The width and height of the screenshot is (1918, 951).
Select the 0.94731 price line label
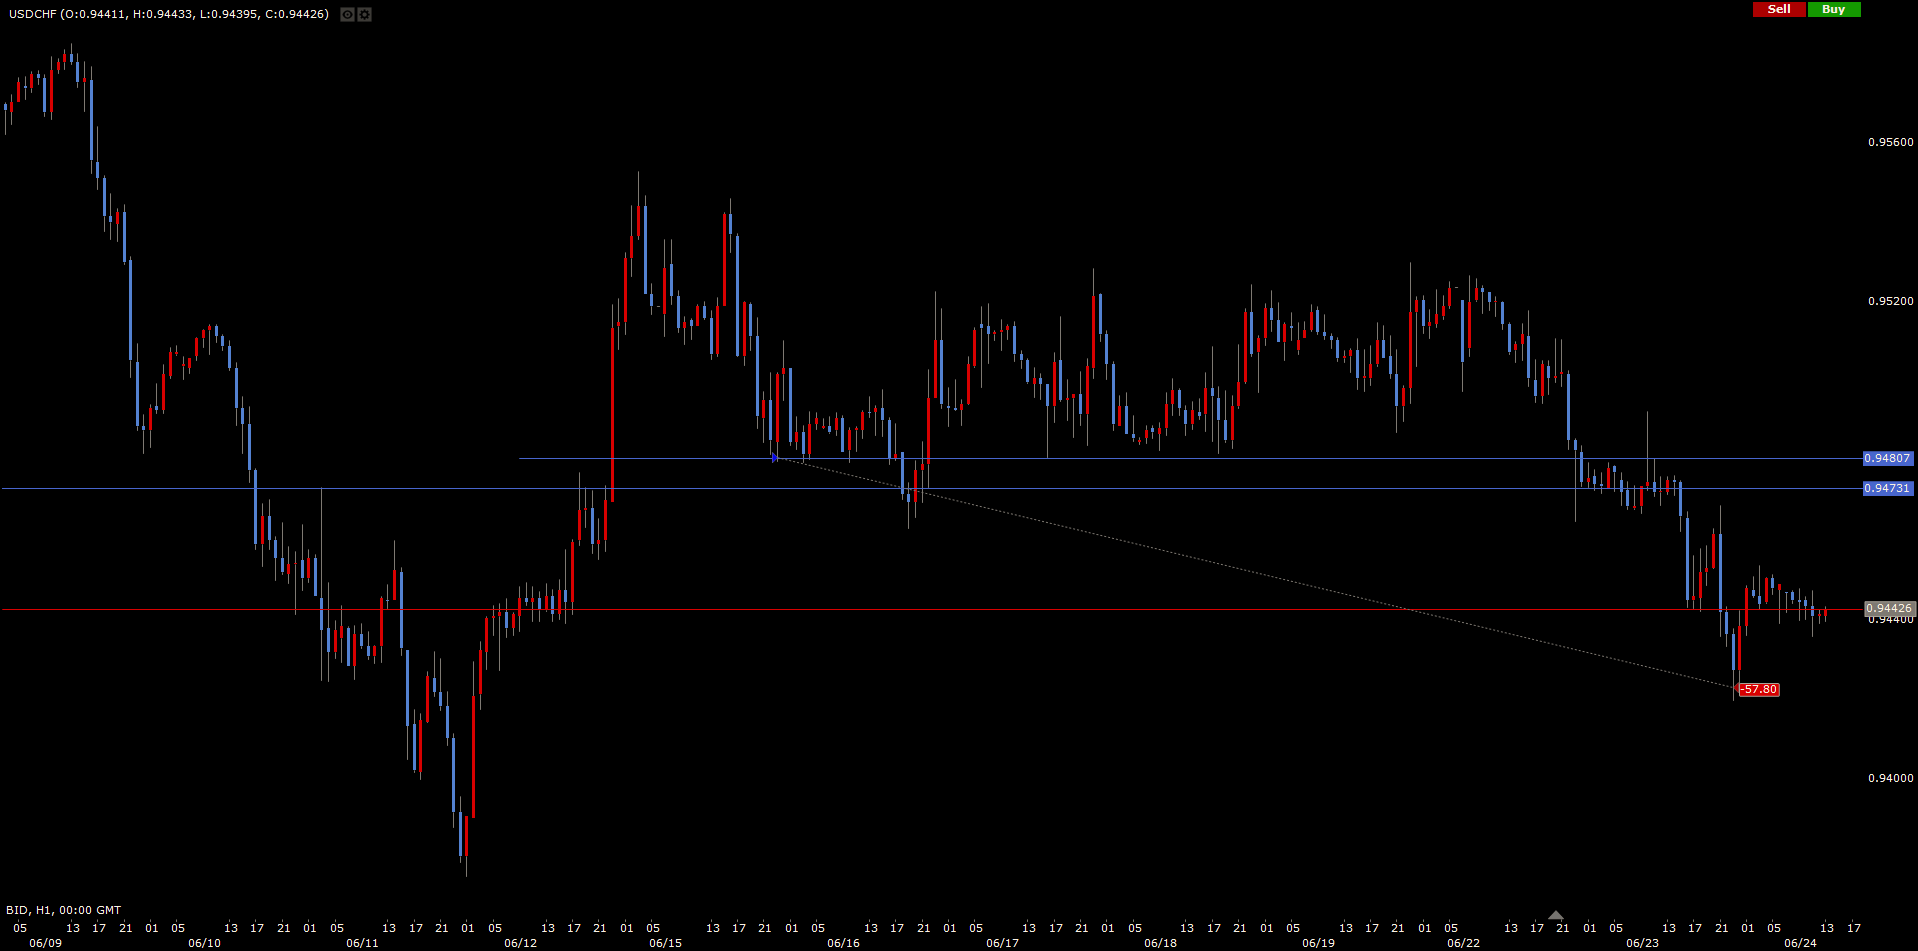coord(1887,489)
